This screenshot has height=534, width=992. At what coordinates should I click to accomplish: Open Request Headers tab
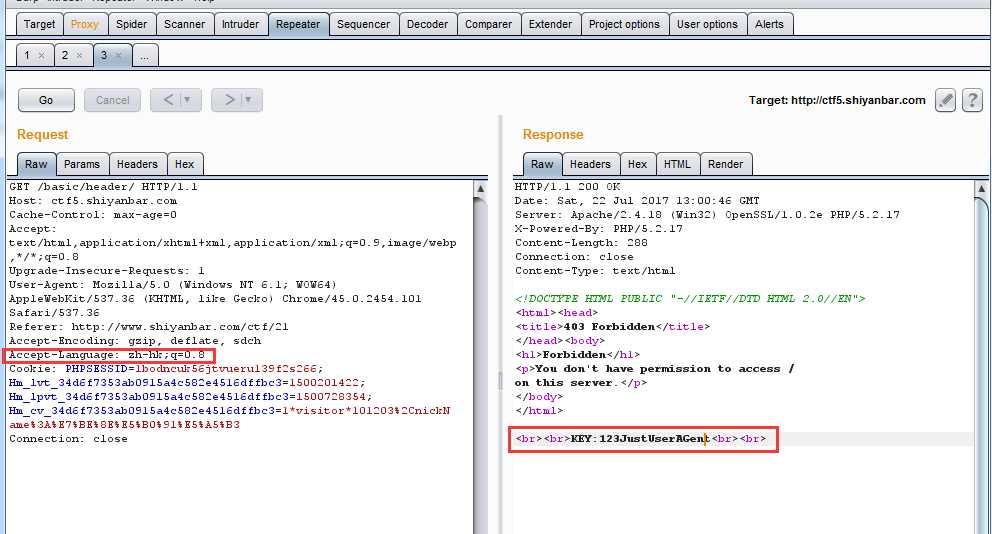pos(137,164)
